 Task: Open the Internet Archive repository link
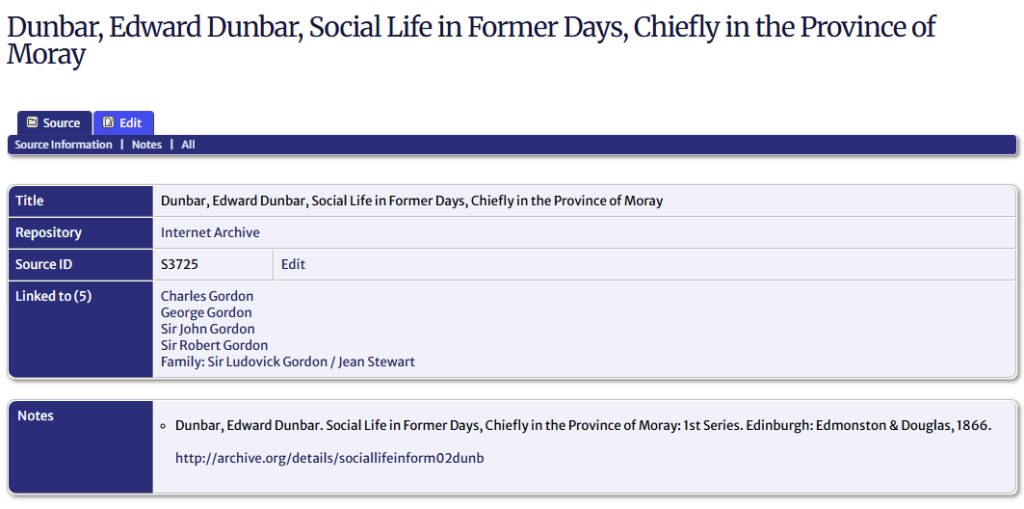[210, 233]
